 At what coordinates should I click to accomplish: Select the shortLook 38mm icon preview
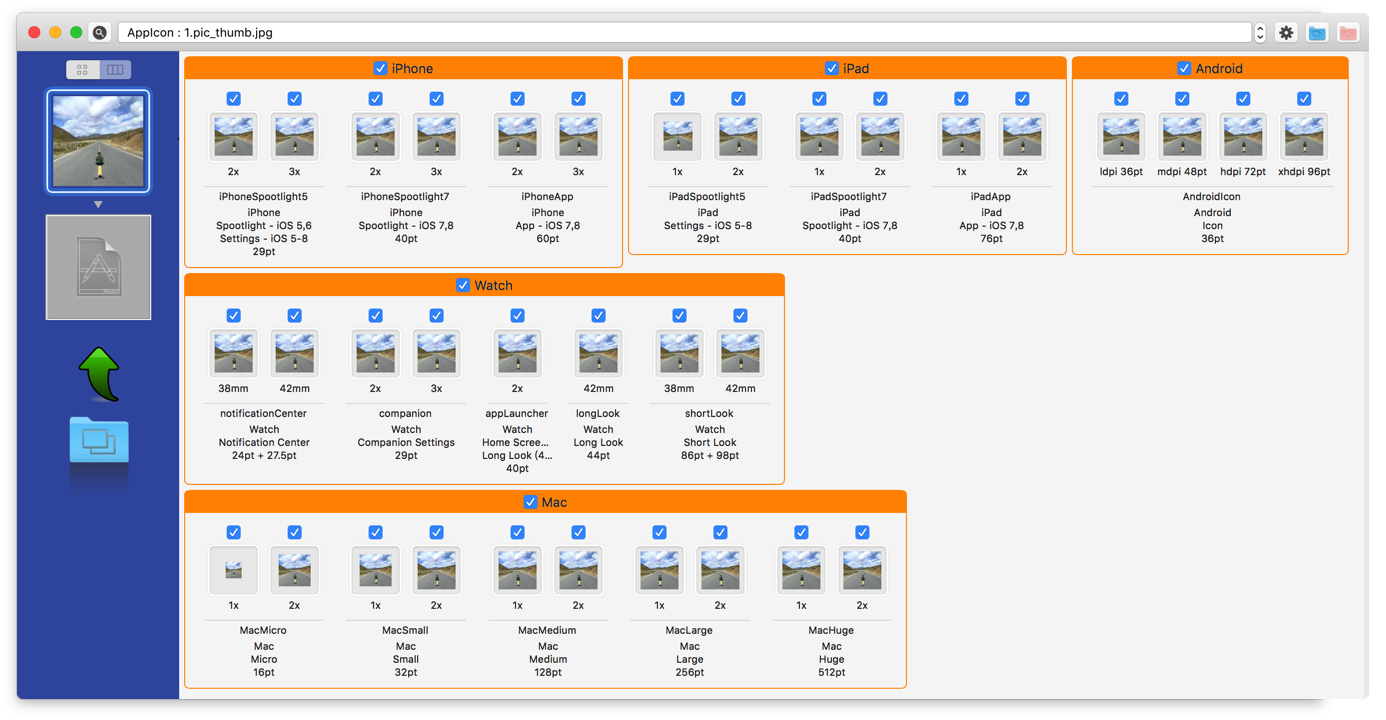(679, 353)
